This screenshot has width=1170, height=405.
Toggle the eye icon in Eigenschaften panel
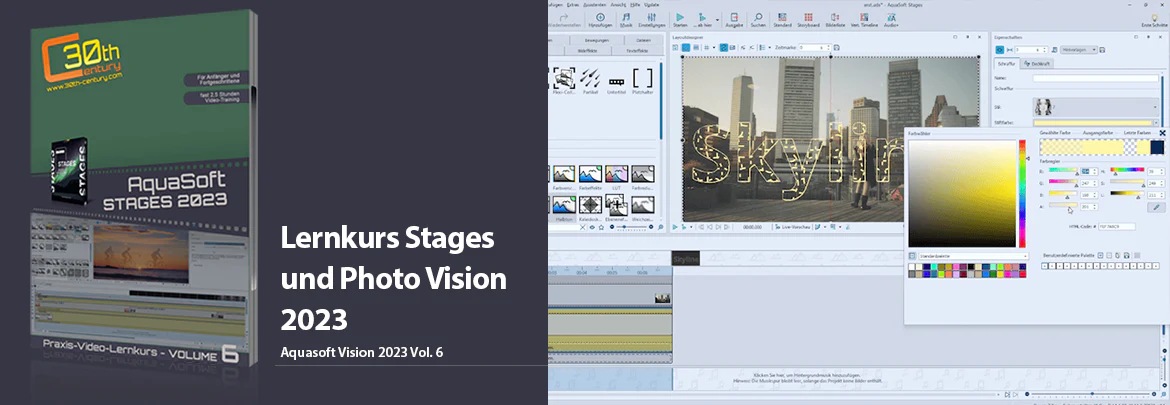pos(1000,49)
